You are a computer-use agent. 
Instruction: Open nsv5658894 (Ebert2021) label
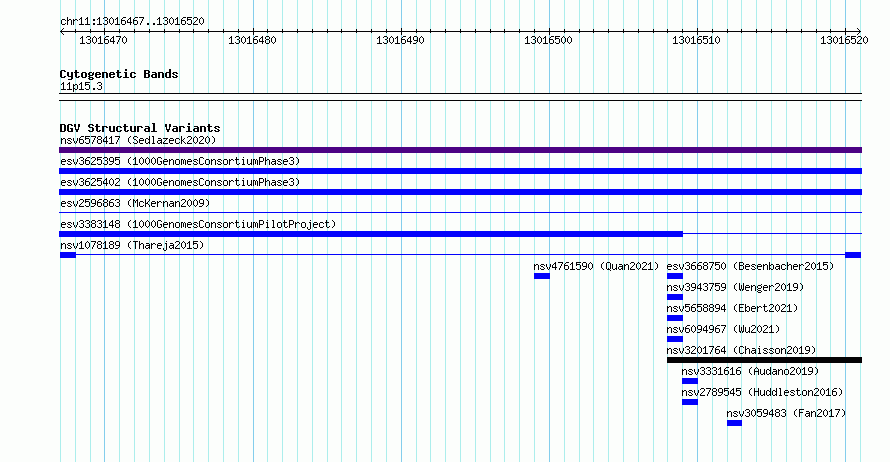(x=732, y=308)
